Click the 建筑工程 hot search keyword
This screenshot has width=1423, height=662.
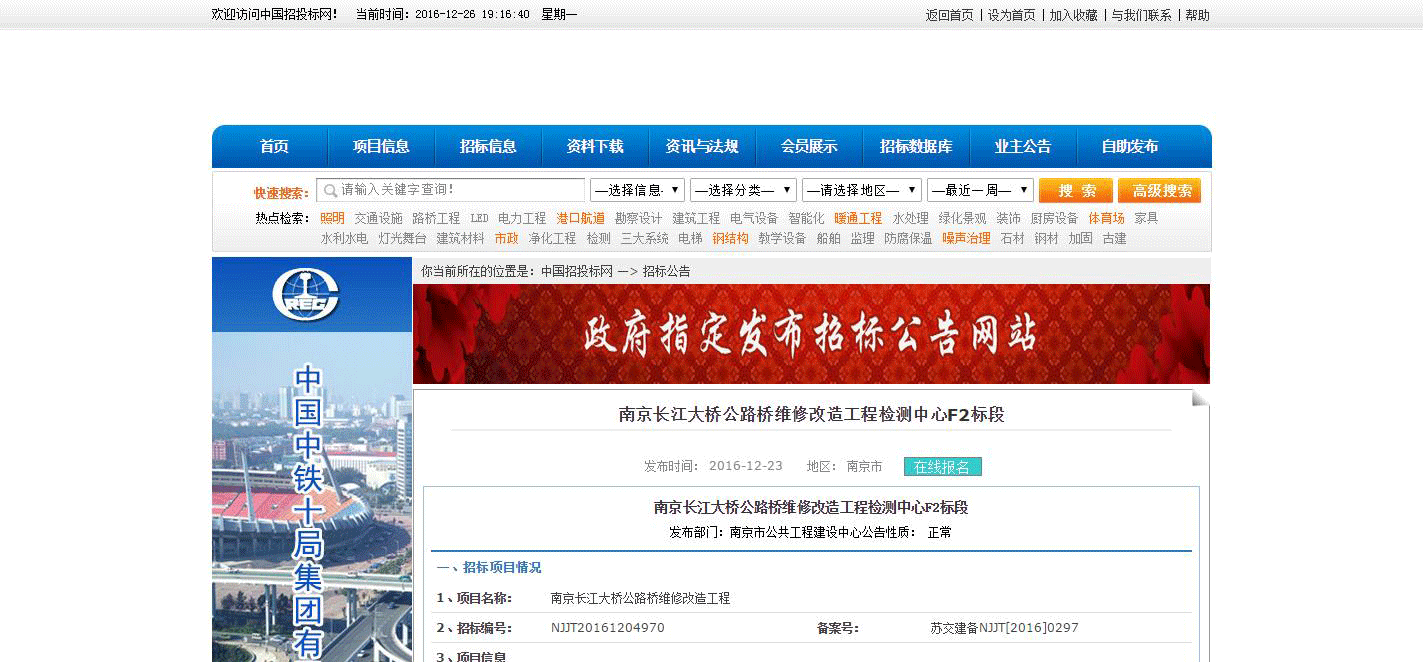(x=696, y=218)
